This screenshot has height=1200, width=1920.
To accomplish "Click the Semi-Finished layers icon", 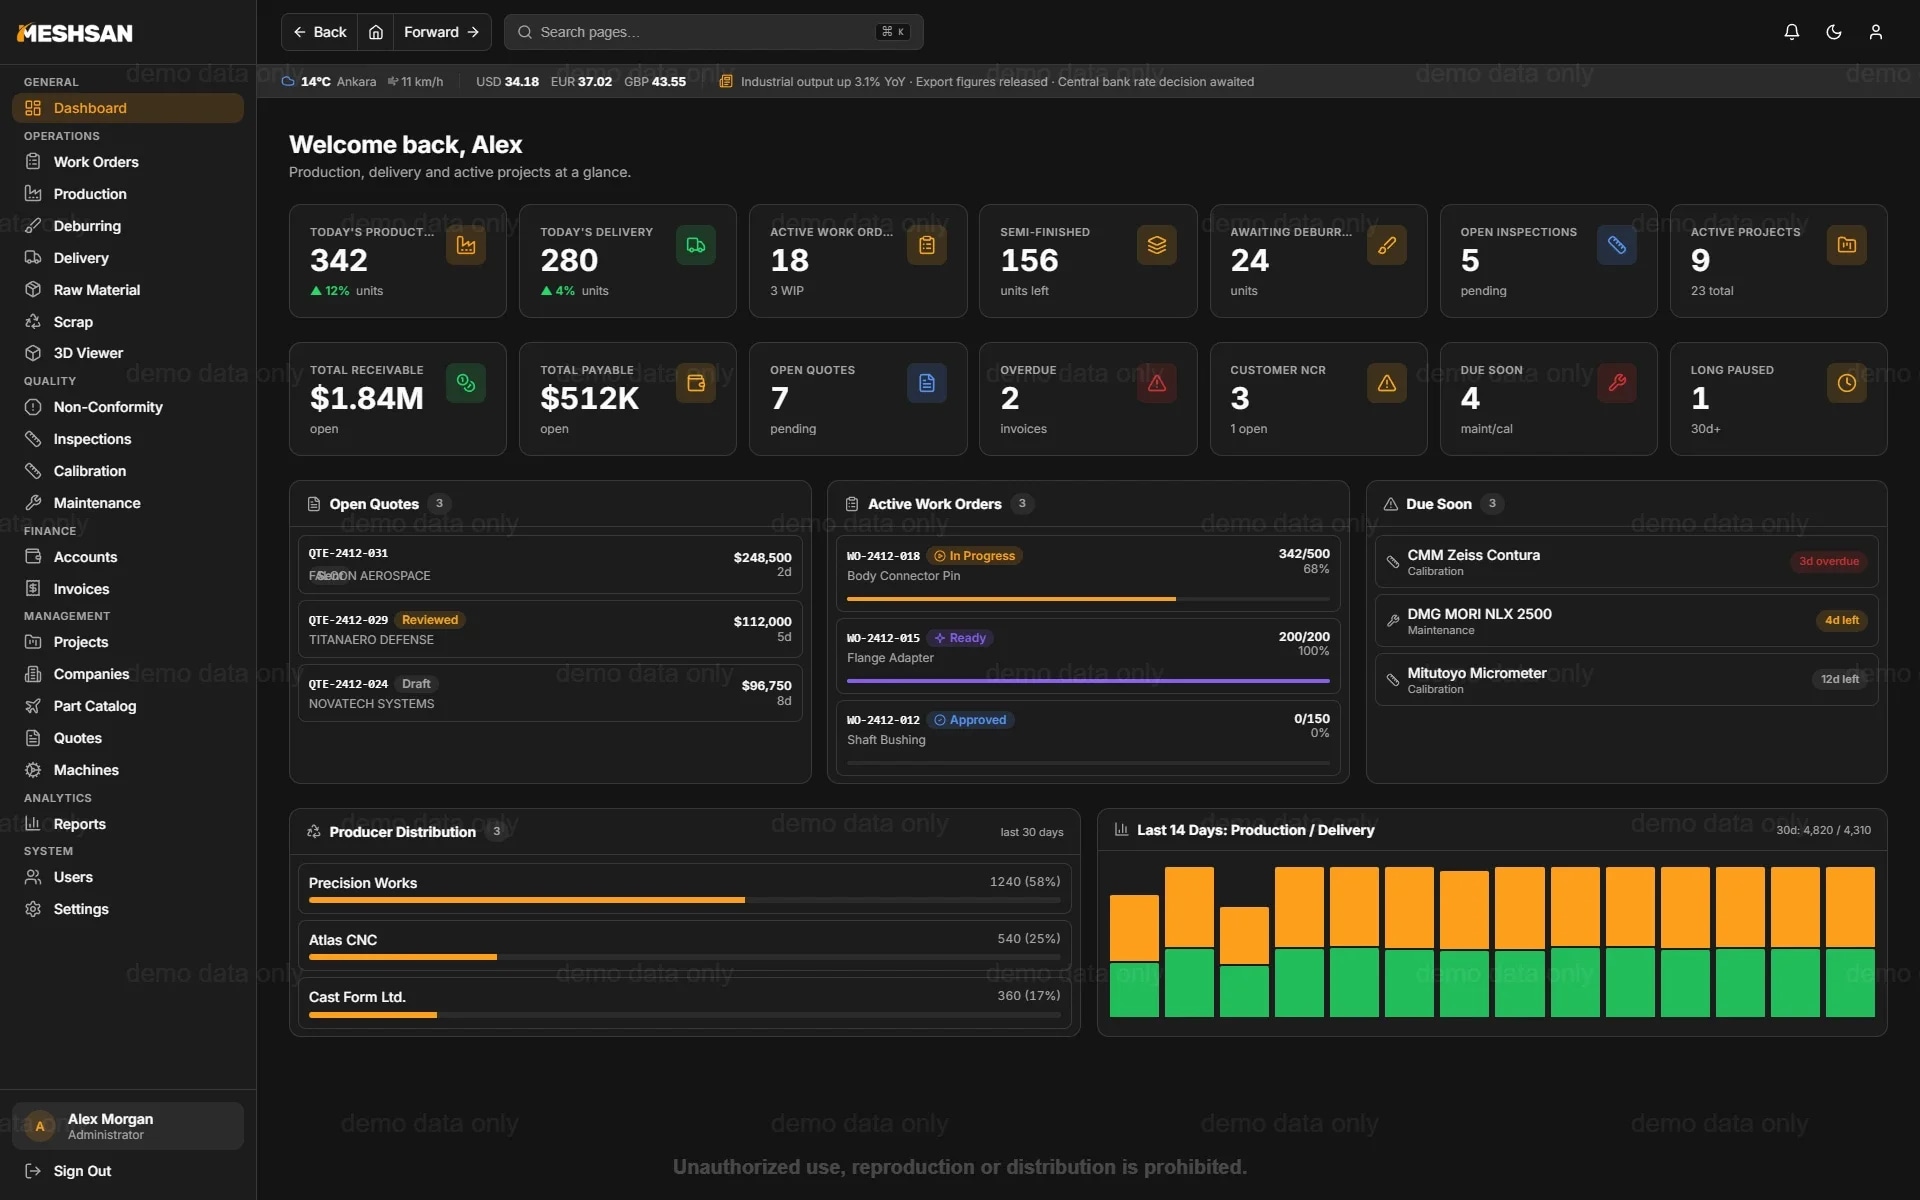I will (1157, 245).
